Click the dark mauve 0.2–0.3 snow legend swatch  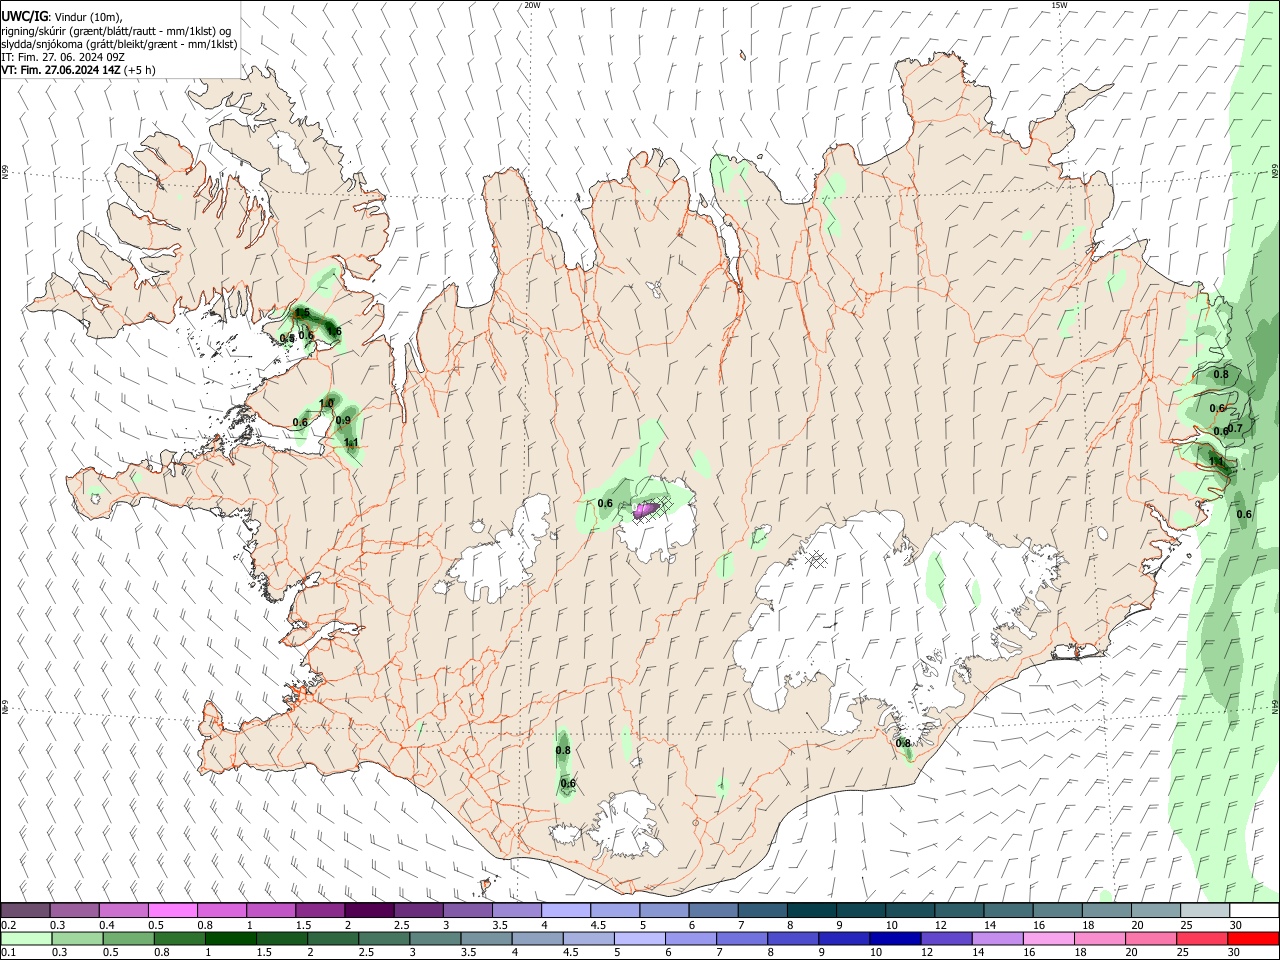(25, 910)
